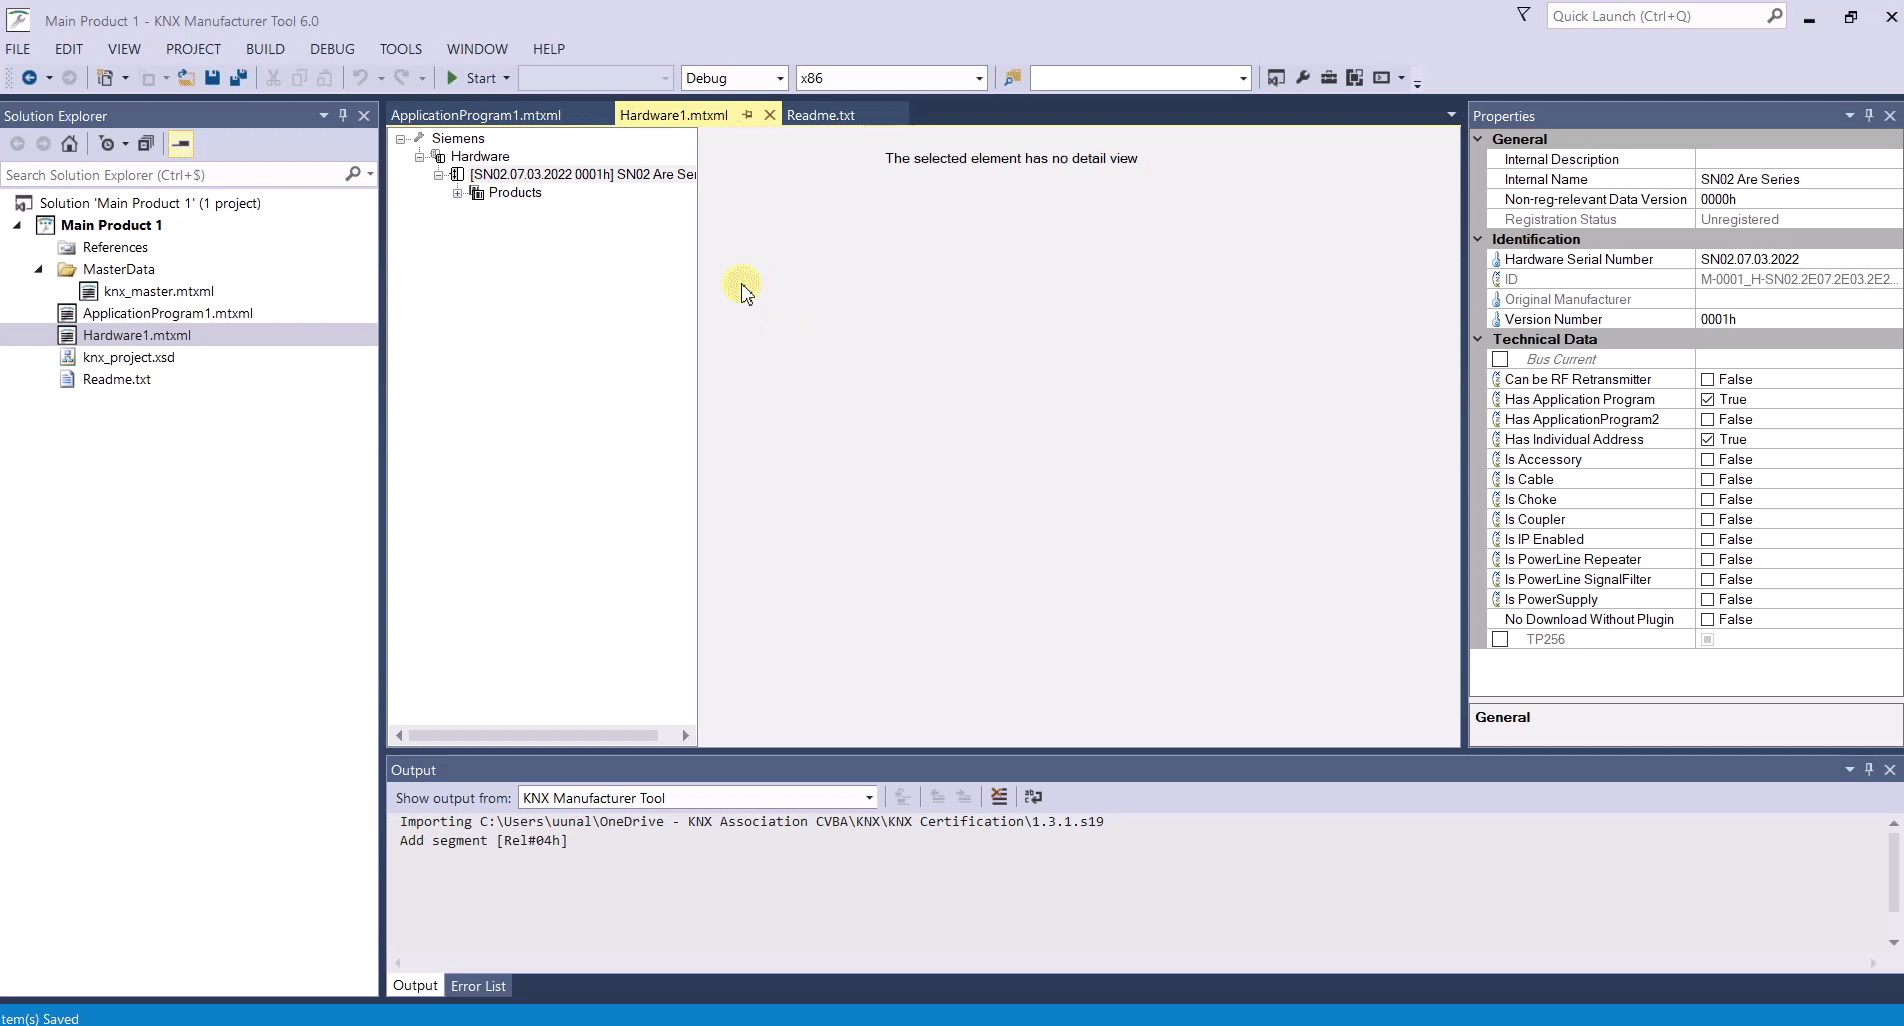Screen dimensions: 1904x1026
Task: Click the Home icon in Solution Explorer
Action: pyautogui.click(x=69, y=144)
